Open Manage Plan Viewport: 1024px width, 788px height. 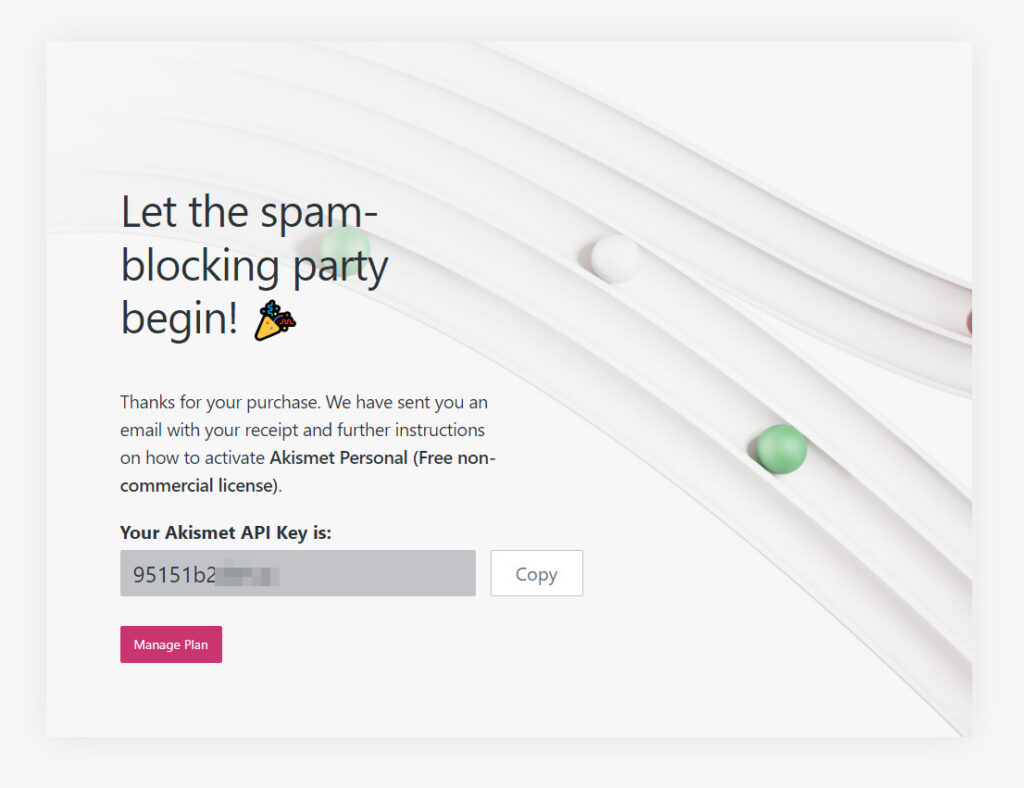pyautogui.click(x=171, y=645)
